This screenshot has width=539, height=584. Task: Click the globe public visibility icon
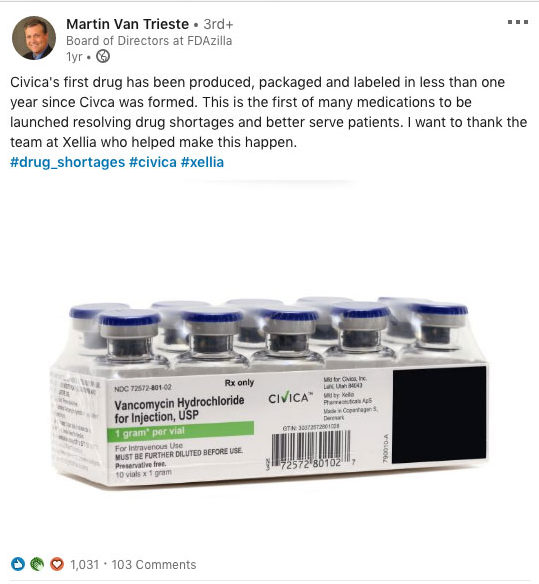pos(103,56)
